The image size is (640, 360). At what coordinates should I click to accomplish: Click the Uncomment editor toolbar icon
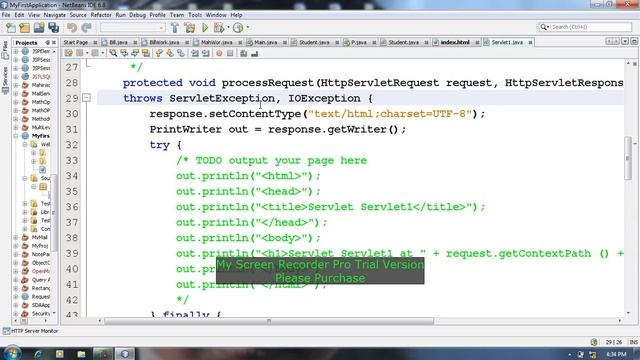[x=254, y=53]
